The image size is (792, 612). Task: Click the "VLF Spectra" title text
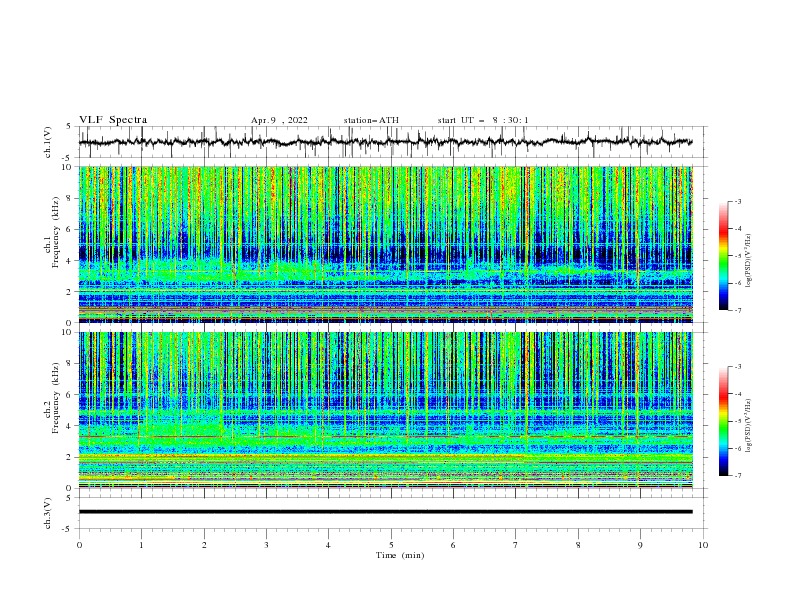[113, 120]
